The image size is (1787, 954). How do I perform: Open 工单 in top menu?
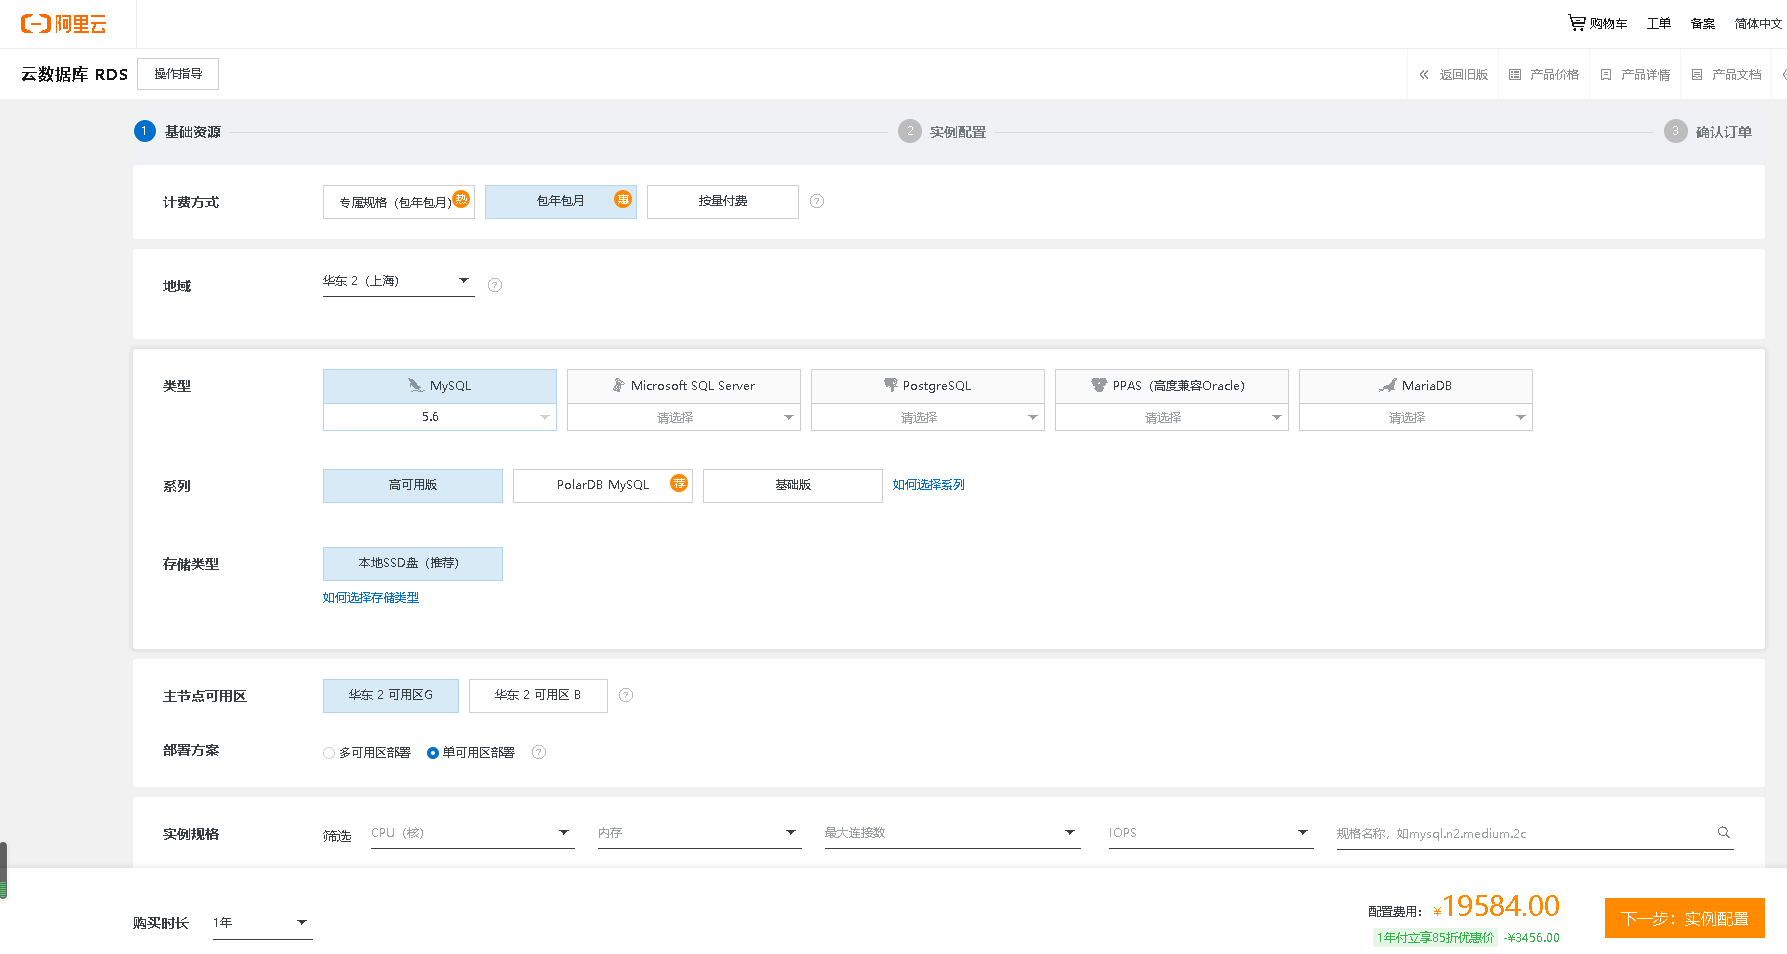point(1659,24)
